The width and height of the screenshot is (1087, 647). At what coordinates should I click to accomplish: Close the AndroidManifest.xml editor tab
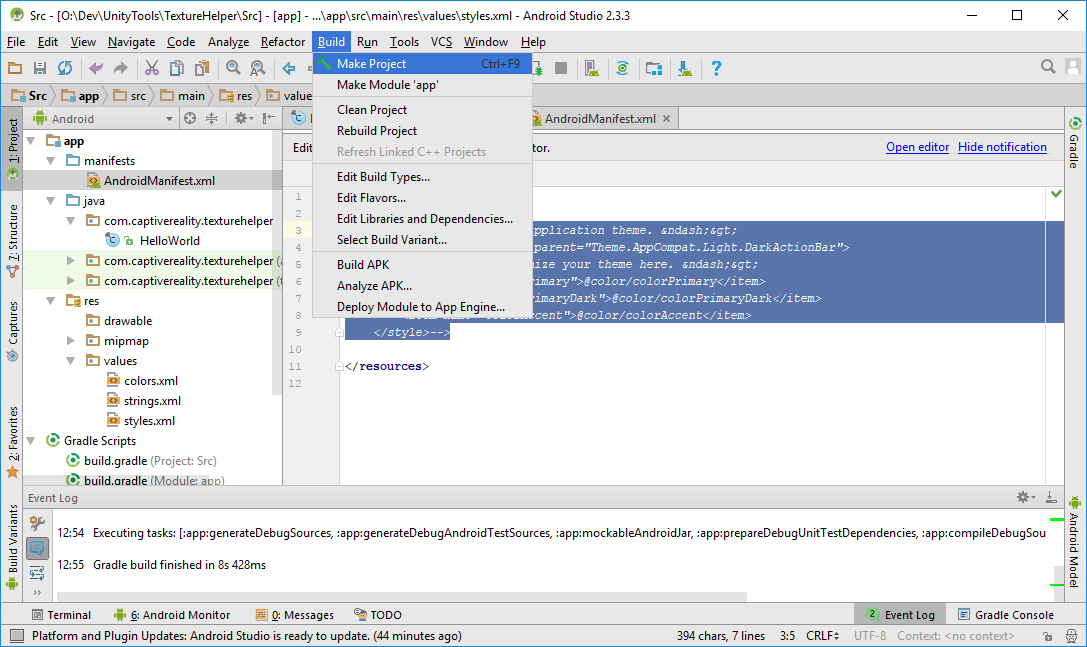pos(666,119)
